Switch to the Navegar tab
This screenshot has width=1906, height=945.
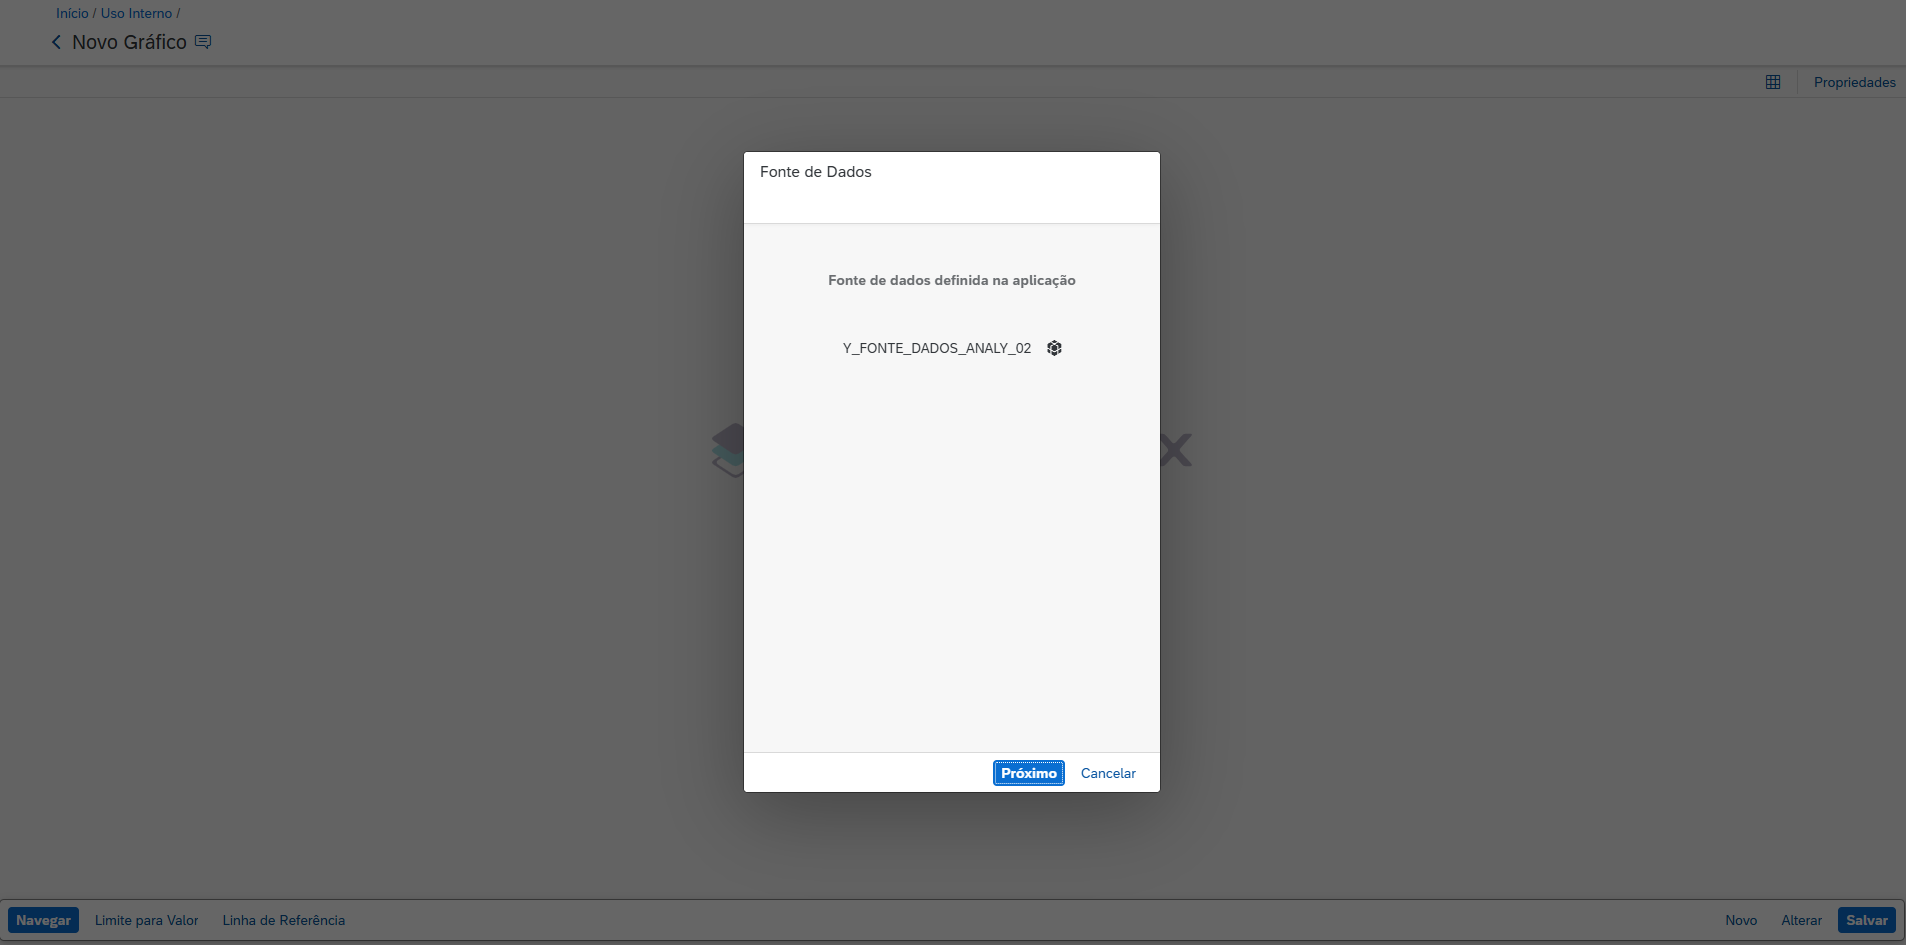(x=43, y=920)
